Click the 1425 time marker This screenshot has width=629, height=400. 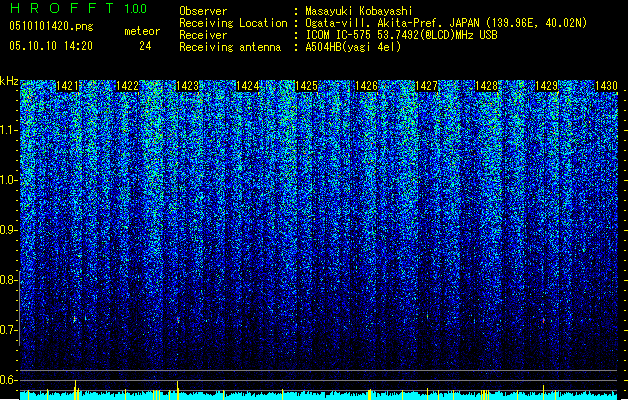click(306, 86)
